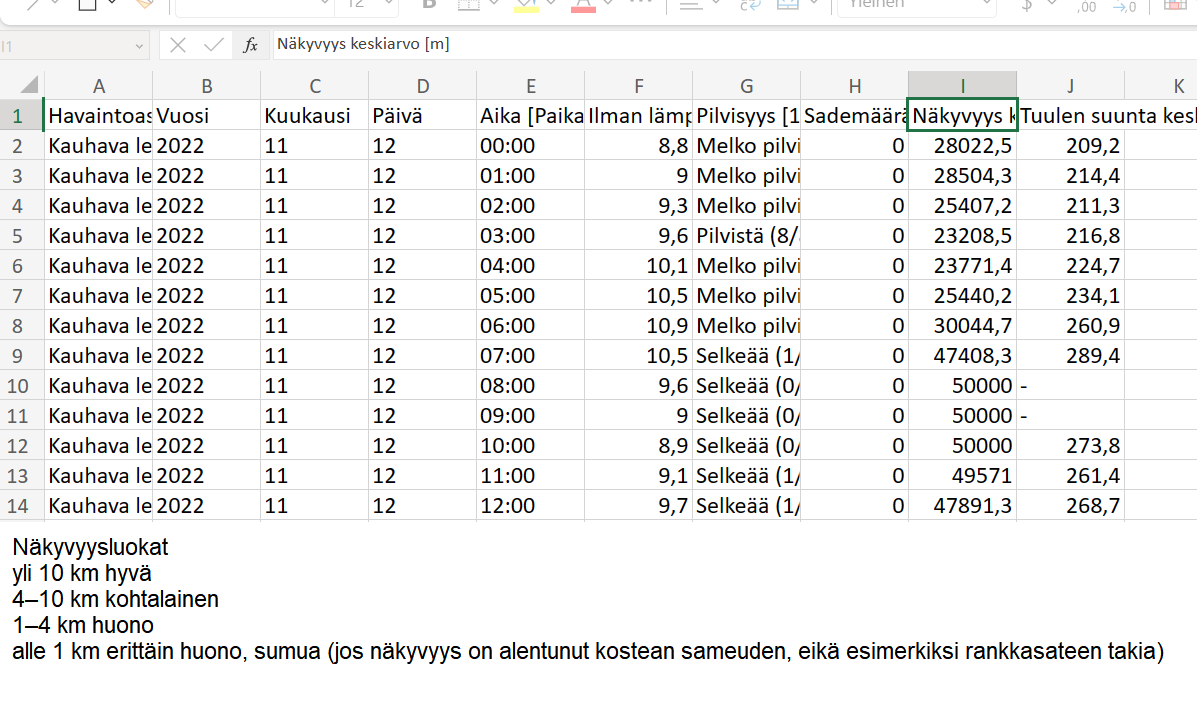
Task: Click the Pilvistä (8/ cloudiness cell
Action: [747, 236]
